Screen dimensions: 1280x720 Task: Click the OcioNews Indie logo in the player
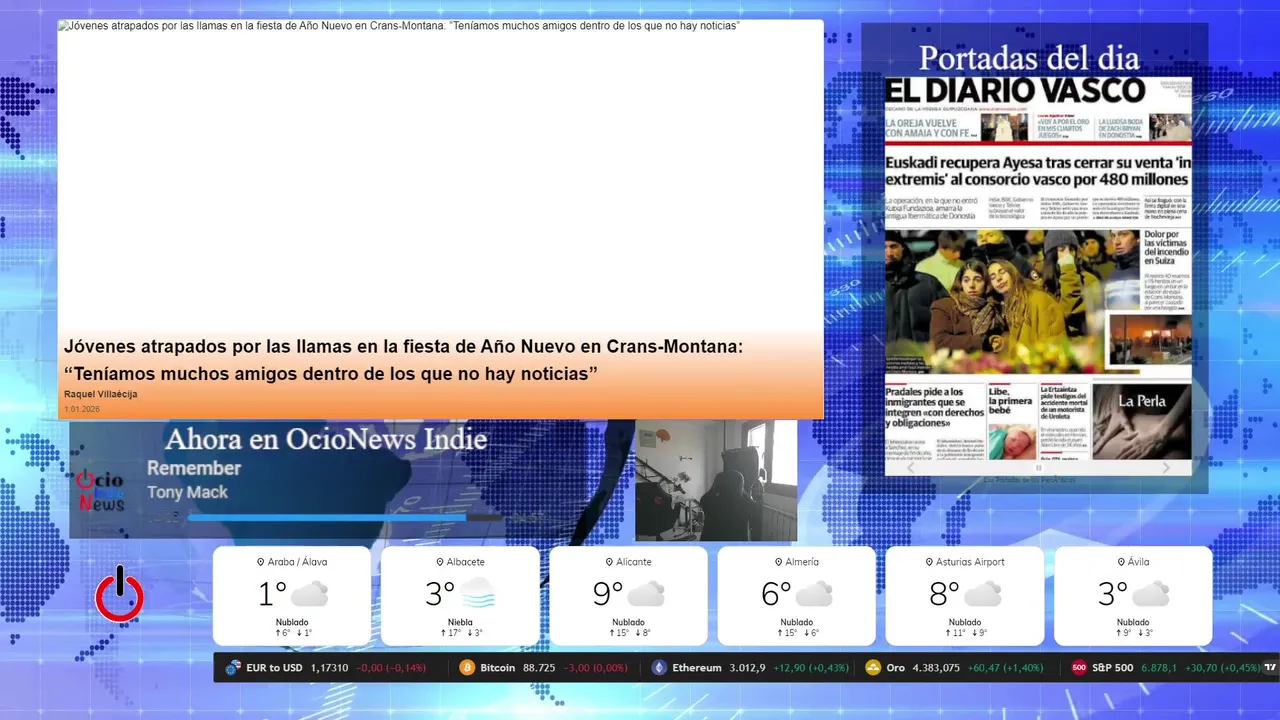pyautogui.click(x=101, y=491)
